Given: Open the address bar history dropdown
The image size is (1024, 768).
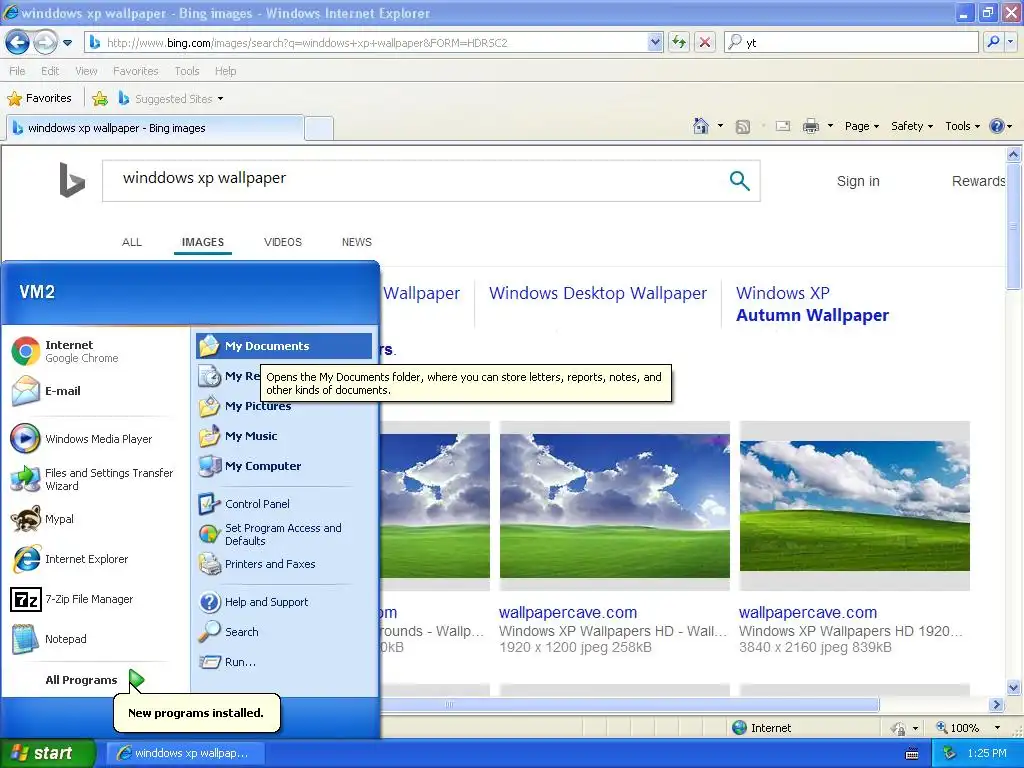Looking at the screenshot, I should [655, 42].
